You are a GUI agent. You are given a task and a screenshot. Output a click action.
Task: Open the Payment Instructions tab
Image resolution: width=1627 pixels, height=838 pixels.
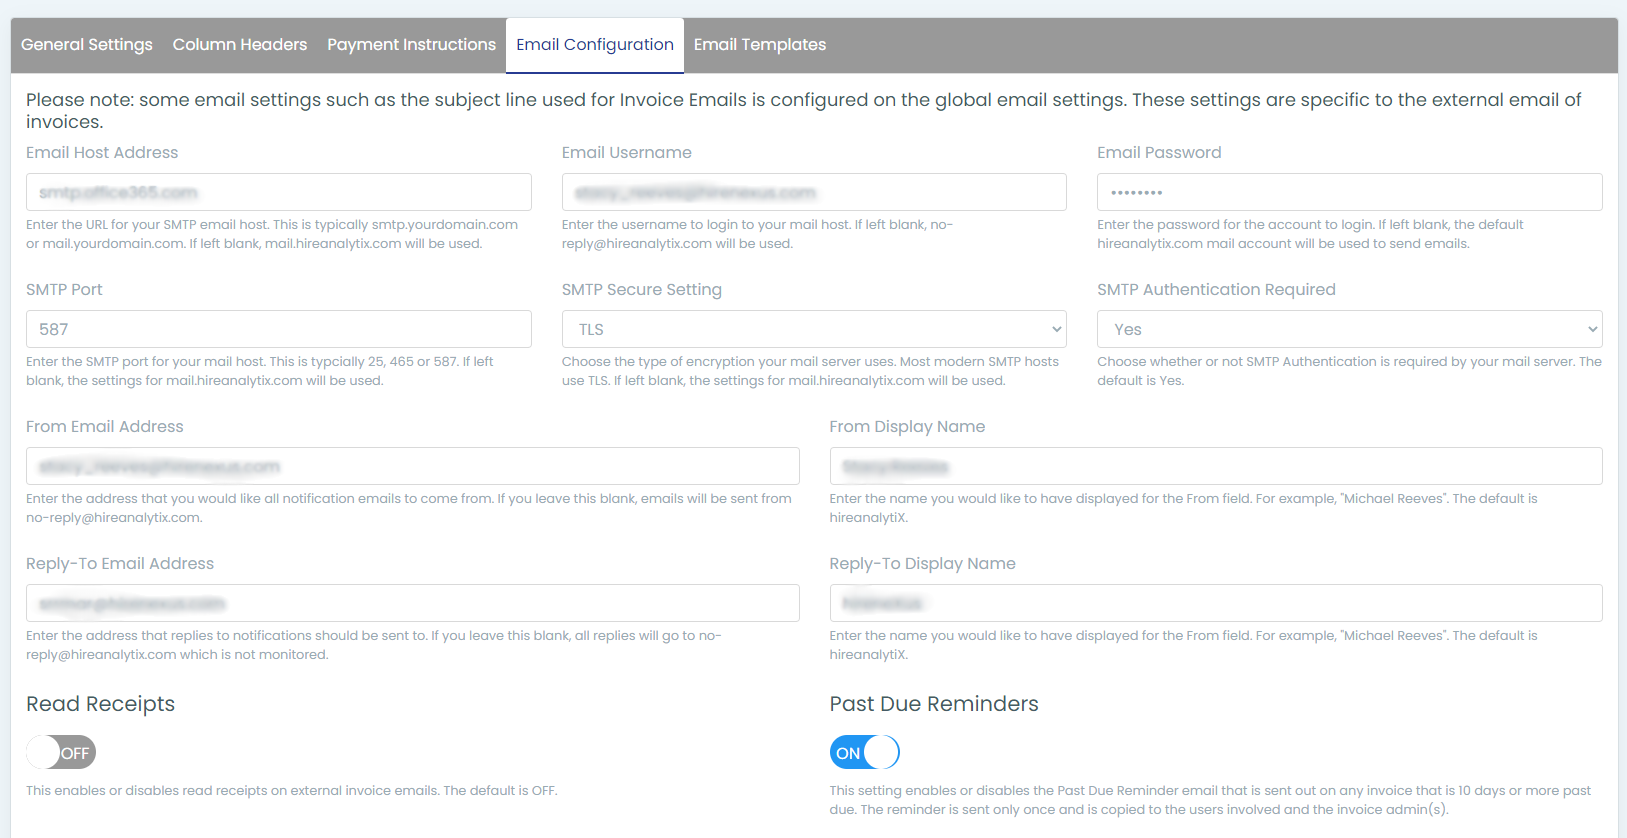coord(411,45)
